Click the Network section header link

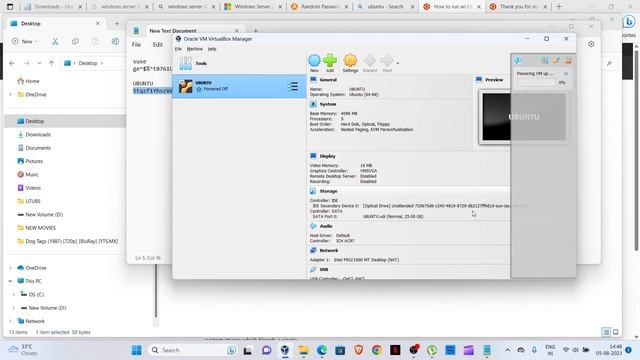tap(329, 251)
